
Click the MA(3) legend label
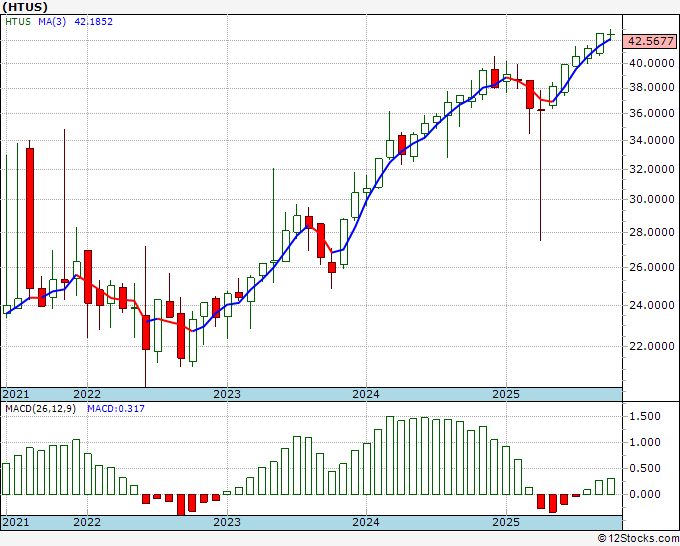point(52,22)
